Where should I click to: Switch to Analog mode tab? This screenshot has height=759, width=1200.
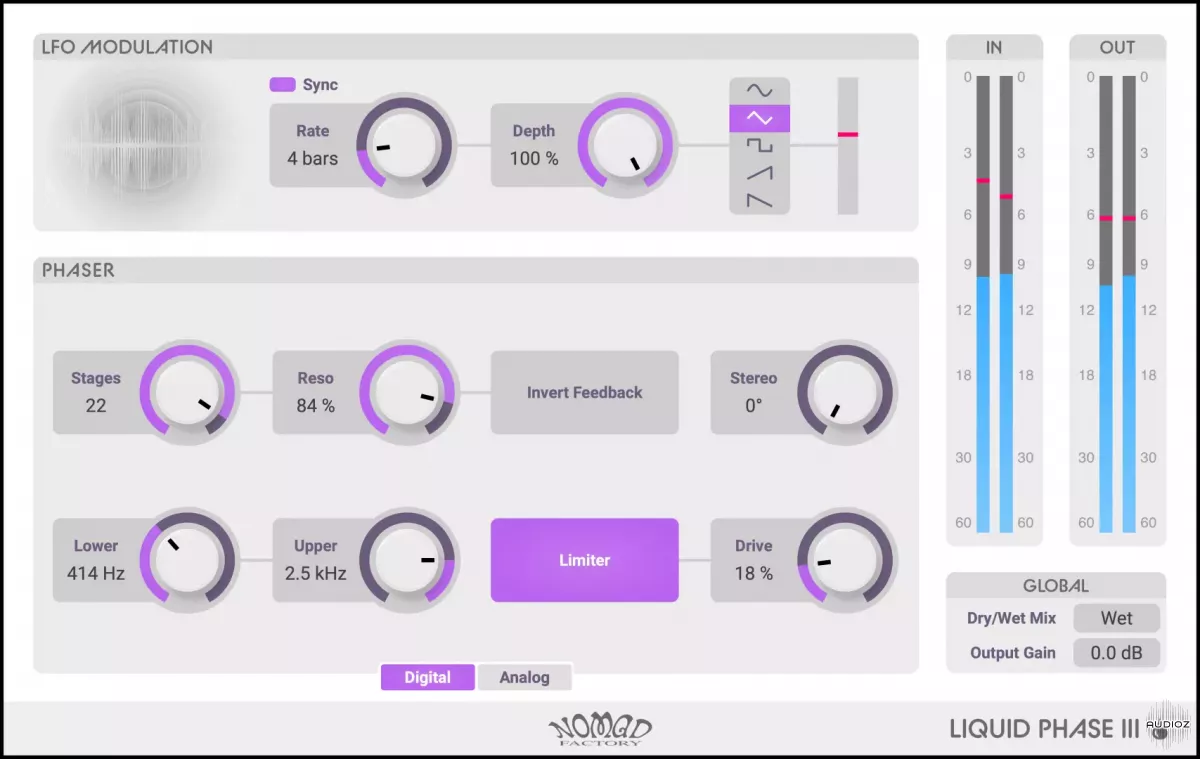(525, 677)
